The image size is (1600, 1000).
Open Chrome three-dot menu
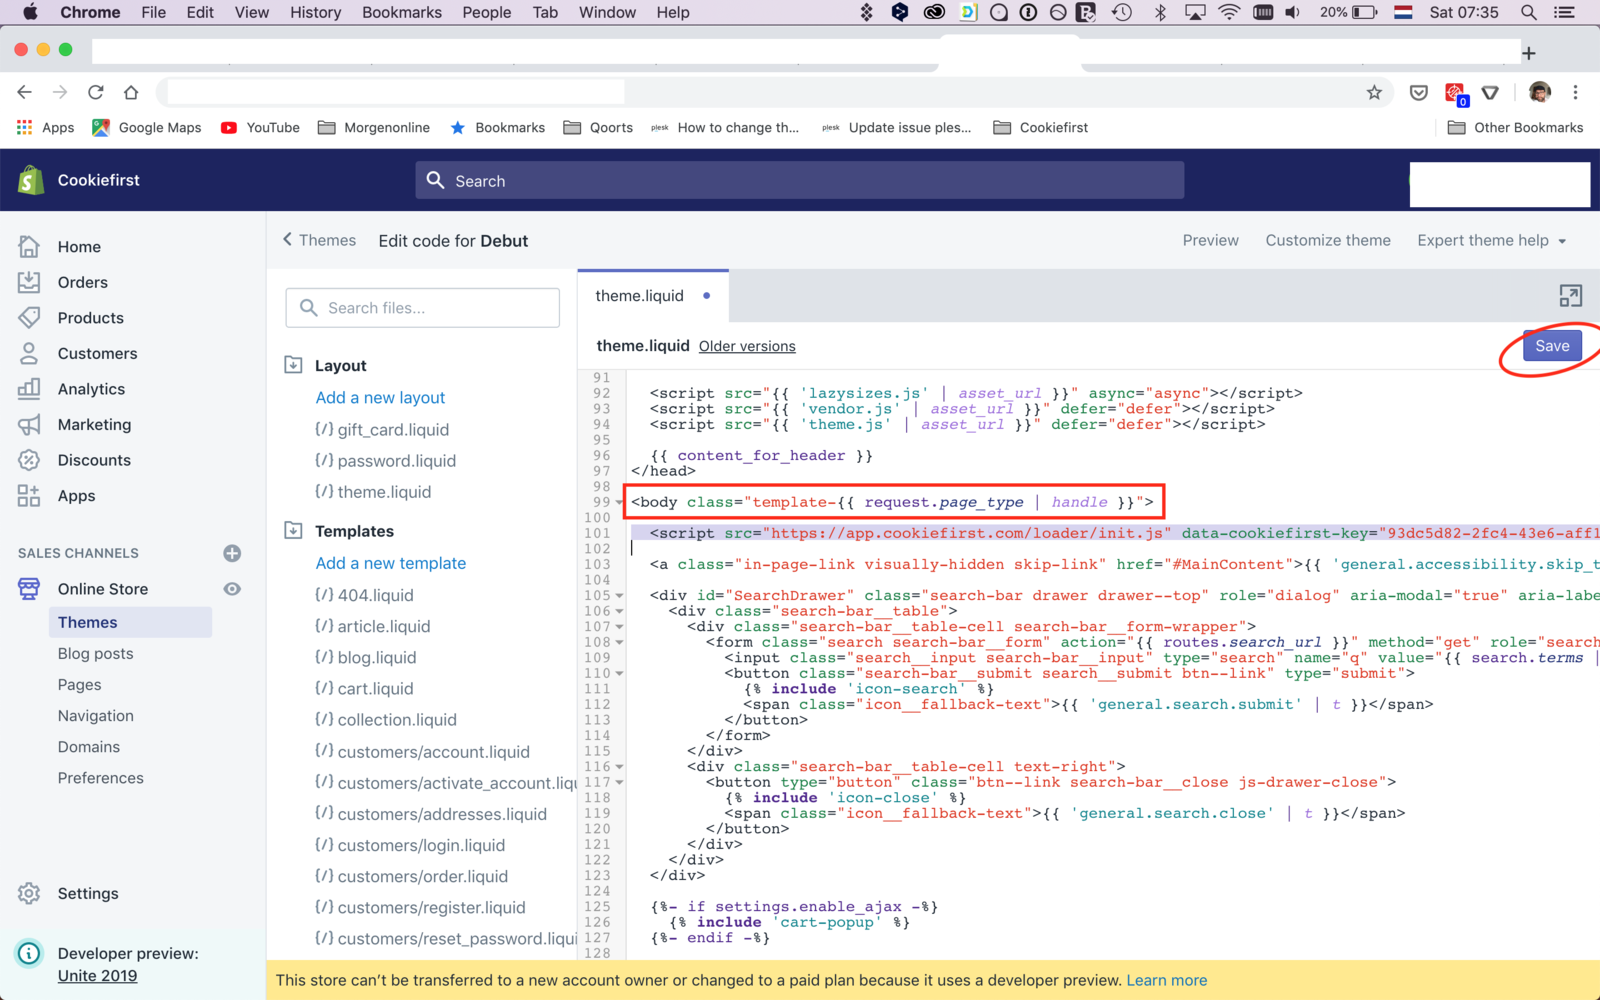tap(1575, 92)
